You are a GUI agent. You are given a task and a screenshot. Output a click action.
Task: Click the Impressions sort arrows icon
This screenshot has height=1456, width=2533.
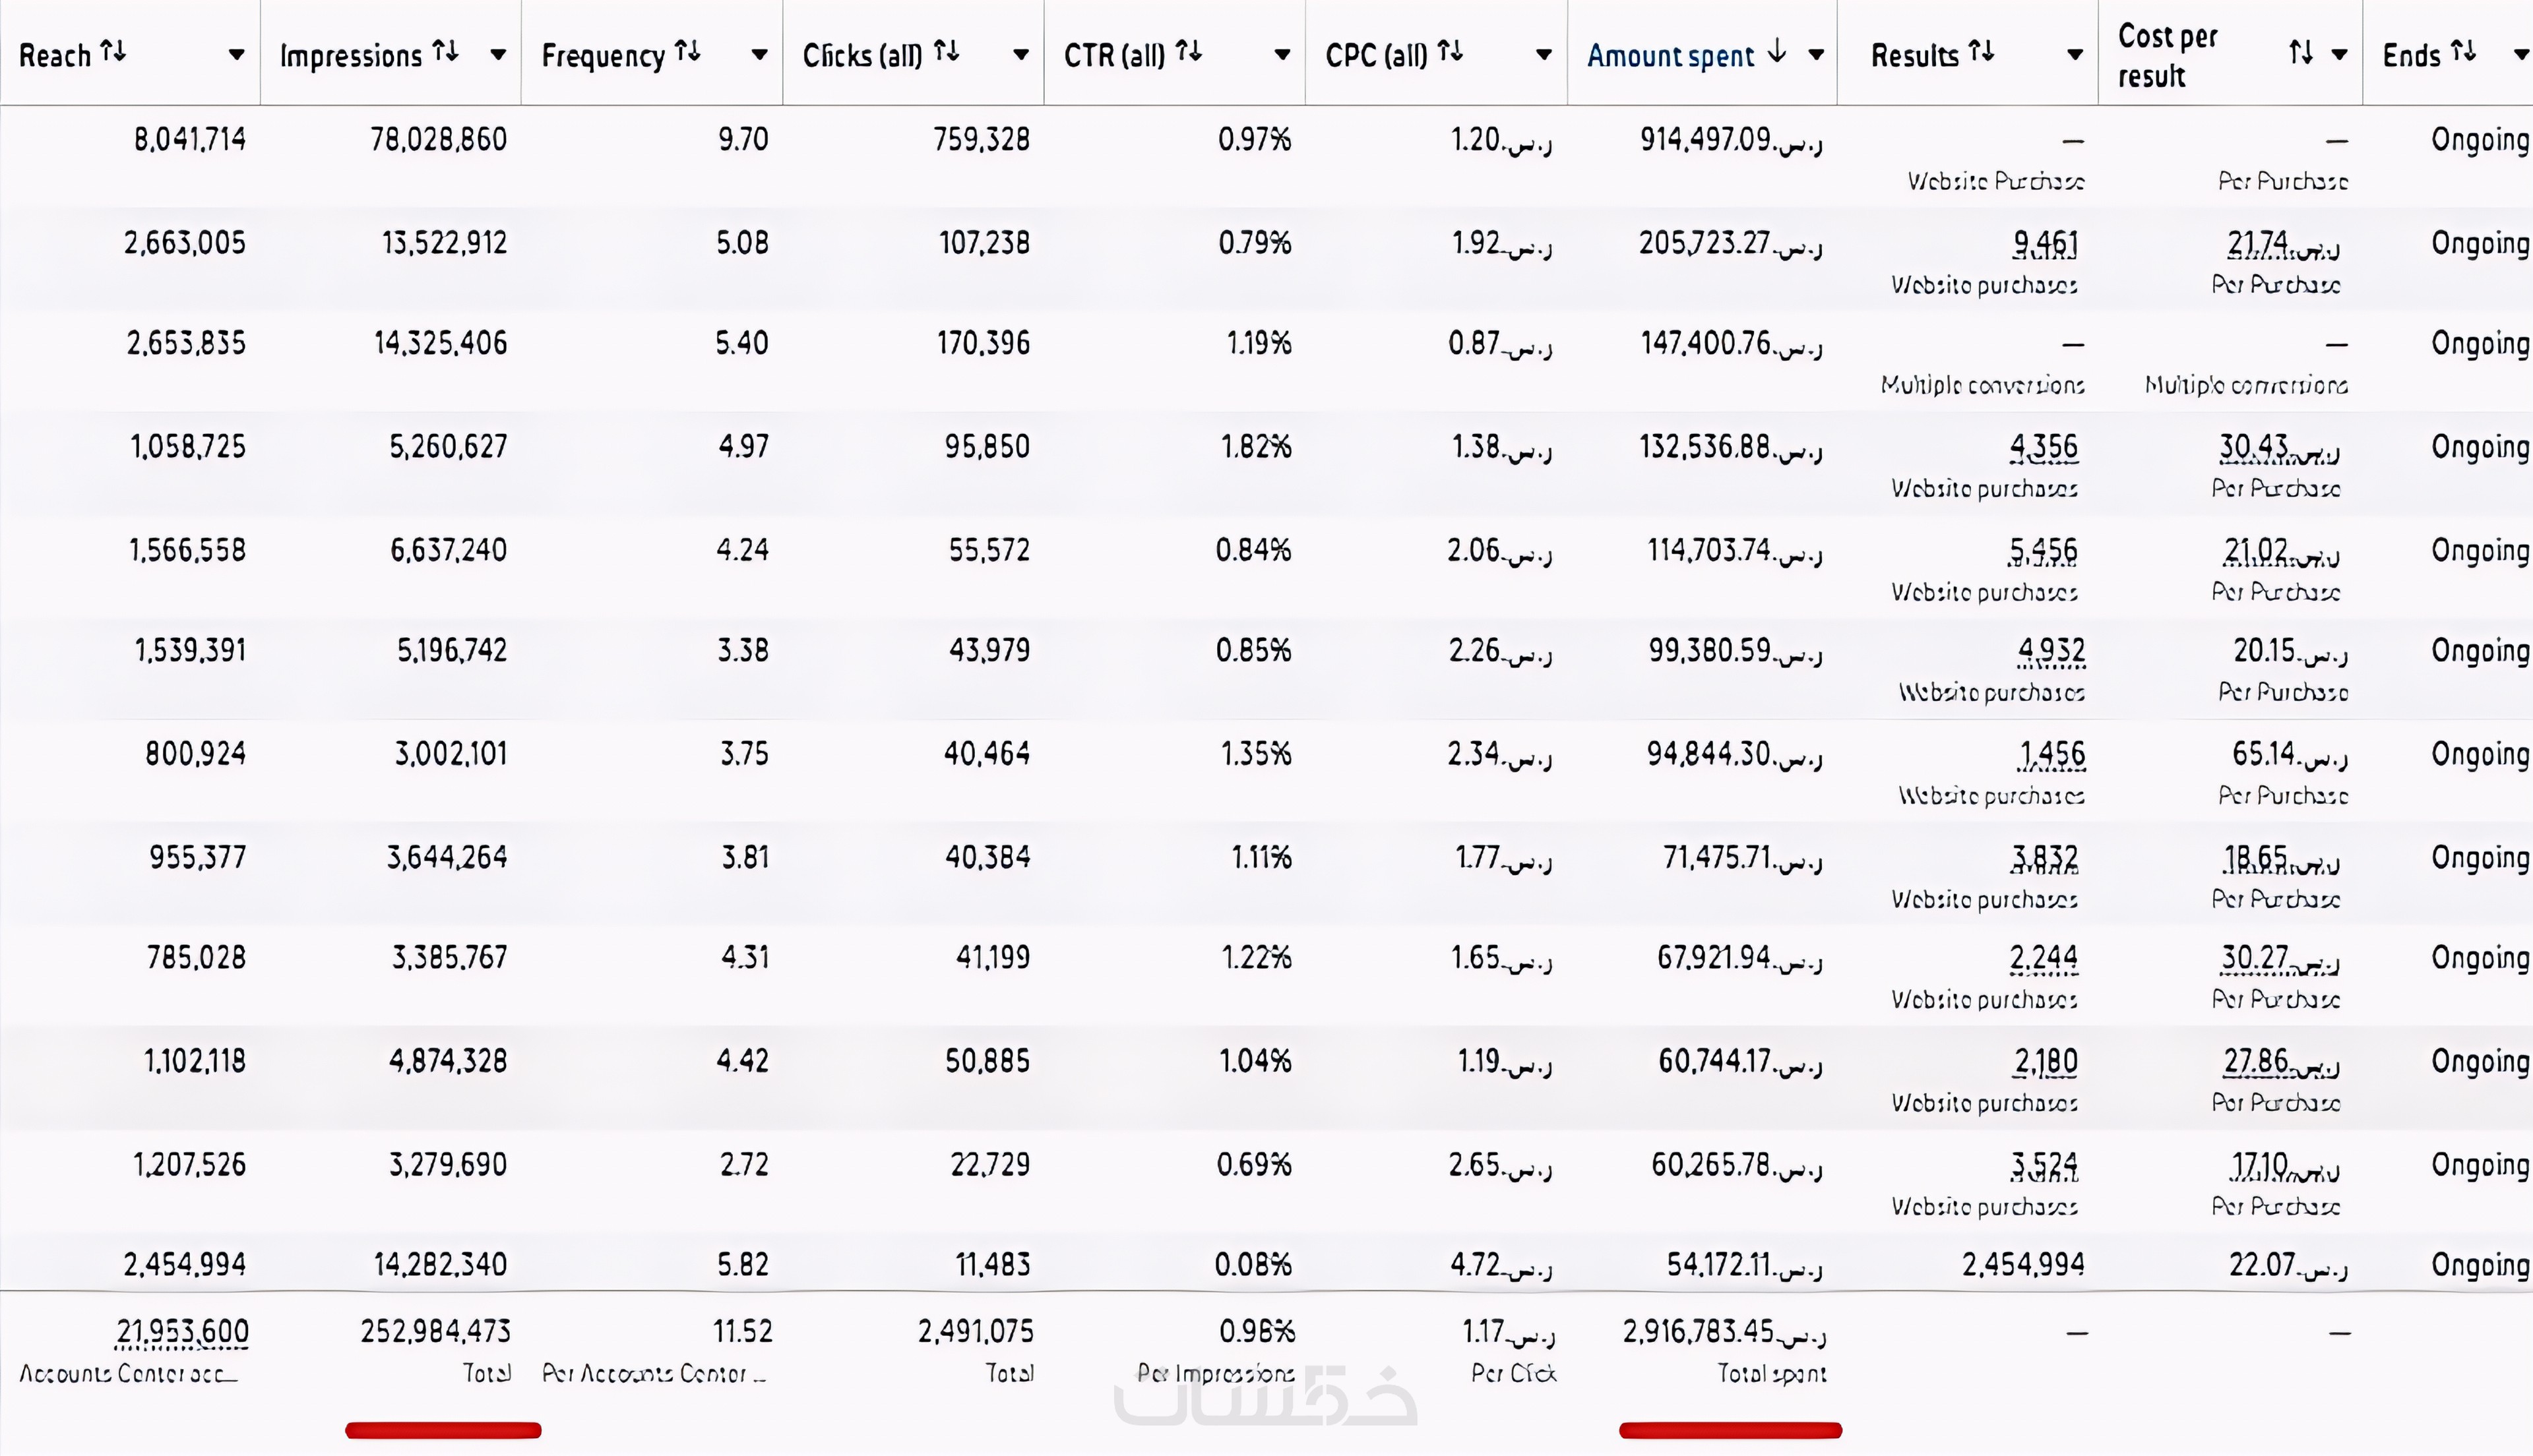point(446,51)
